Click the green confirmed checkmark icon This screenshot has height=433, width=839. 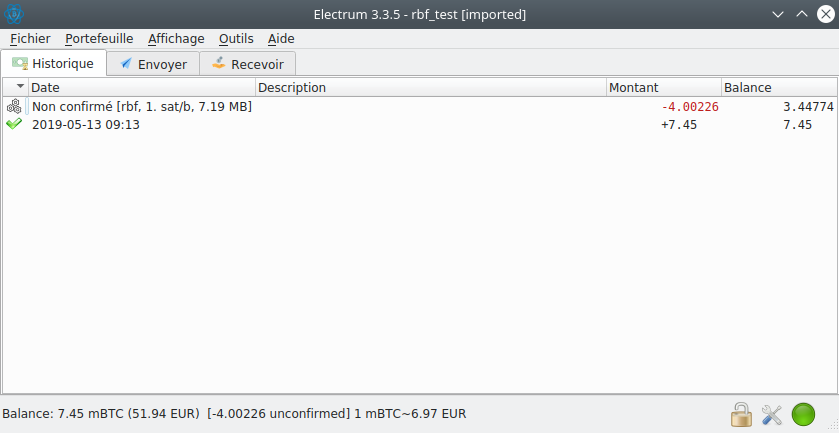[14, 125]
